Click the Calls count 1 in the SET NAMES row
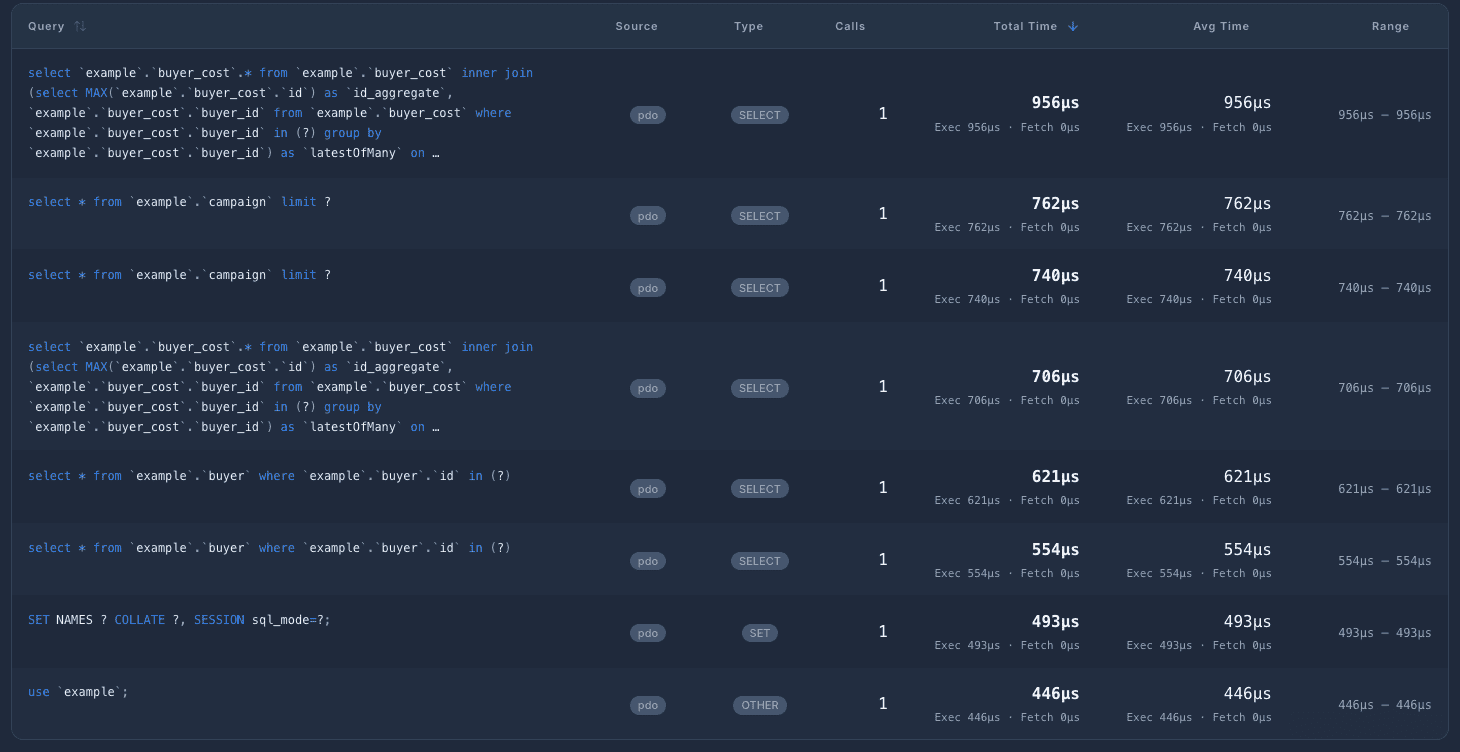The width and height of the screenshot is (1460, 752). point(883,632)
